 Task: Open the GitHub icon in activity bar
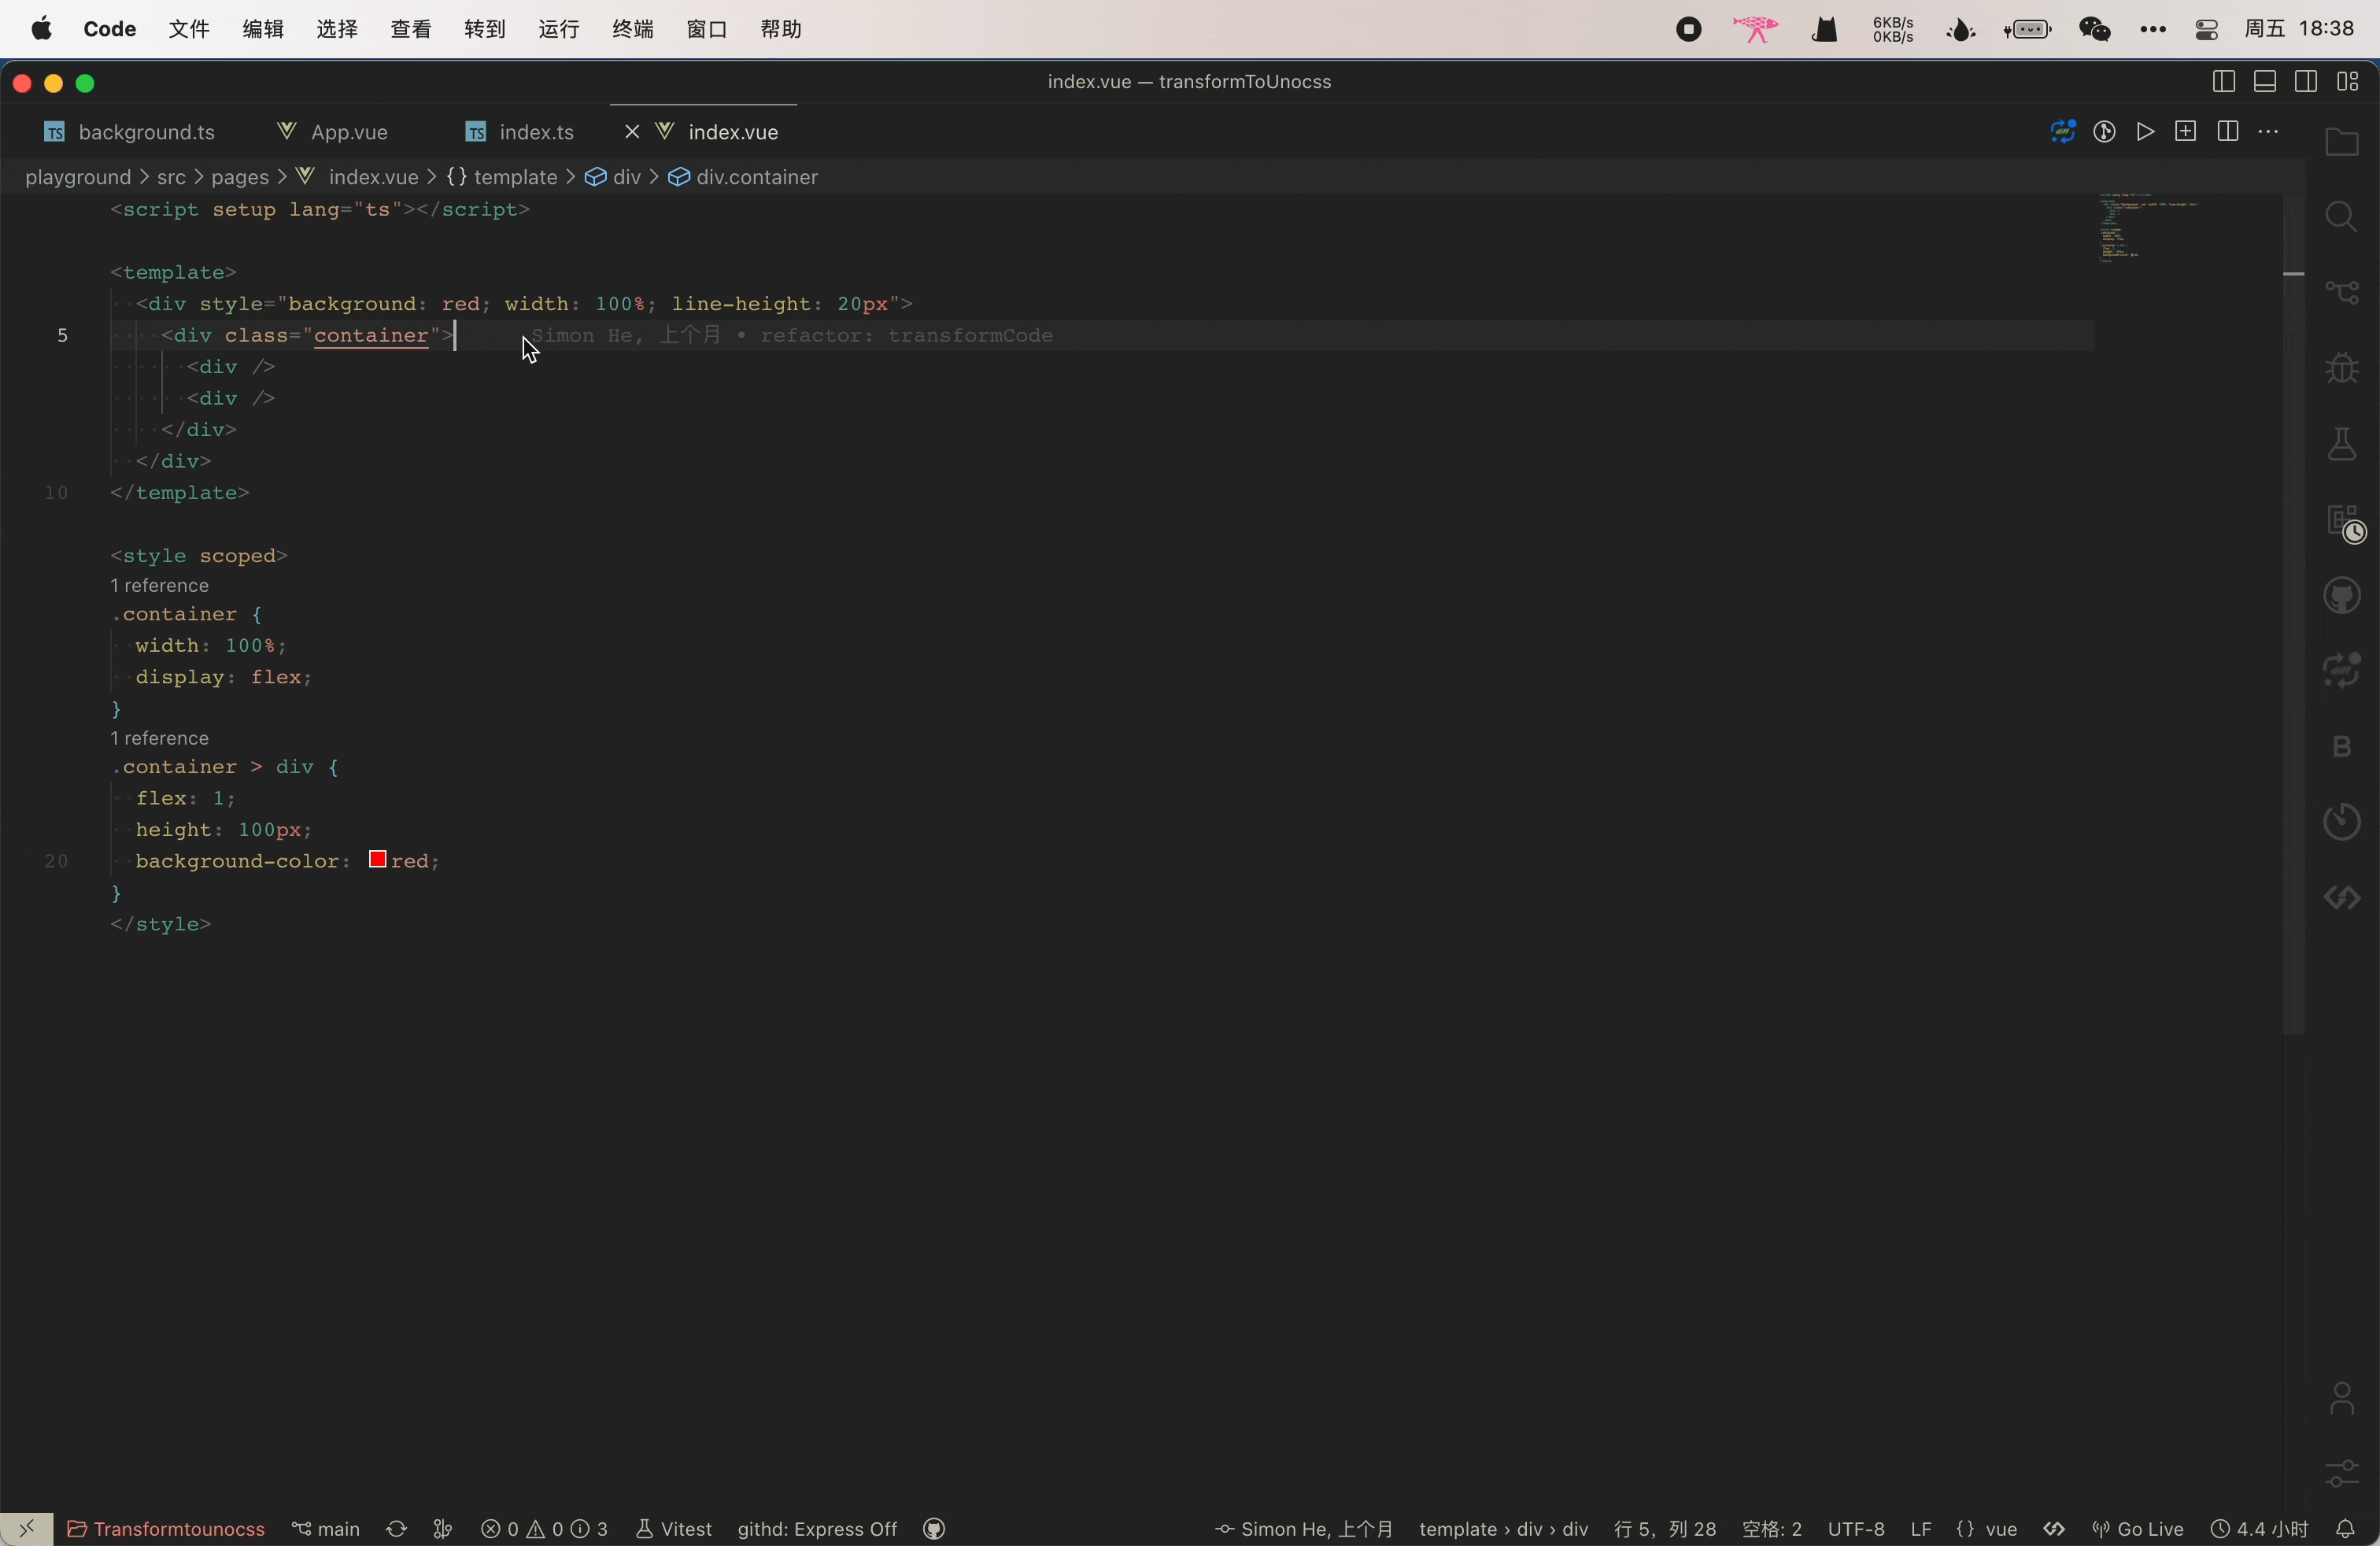[x=2341, y=597]
